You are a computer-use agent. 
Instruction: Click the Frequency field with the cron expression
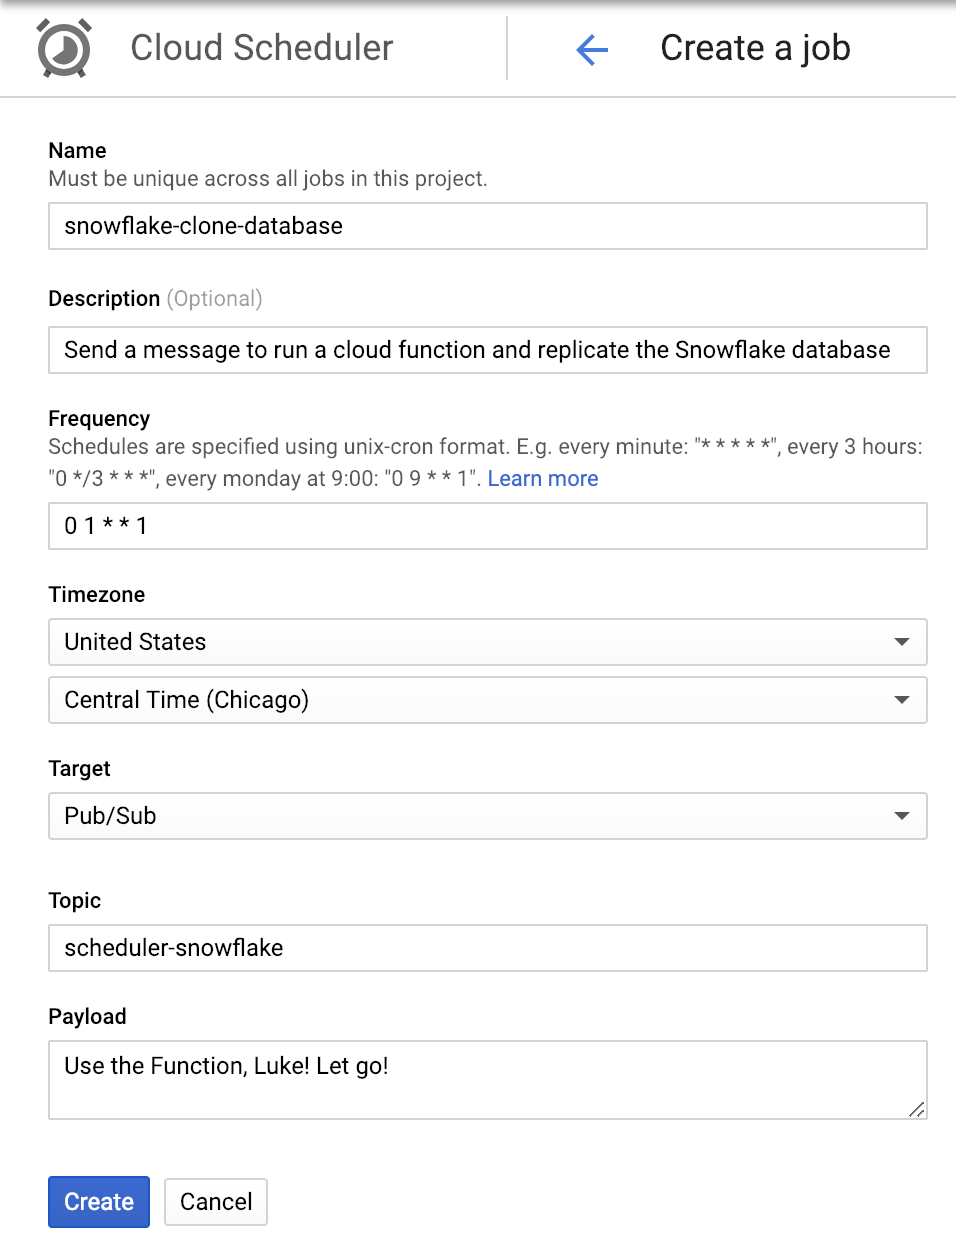(x=487, y=526)
